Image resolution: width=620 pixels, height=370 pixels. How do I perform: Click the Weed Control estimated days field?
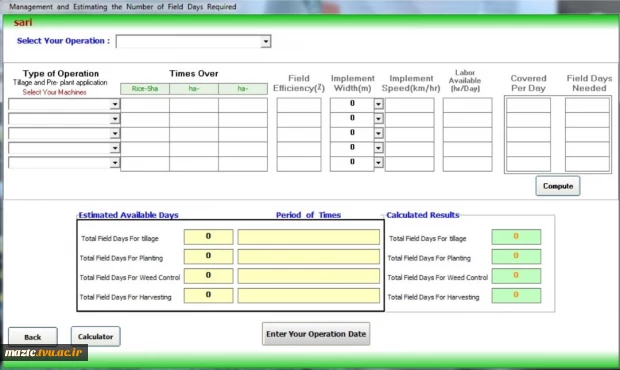(208, 276)
